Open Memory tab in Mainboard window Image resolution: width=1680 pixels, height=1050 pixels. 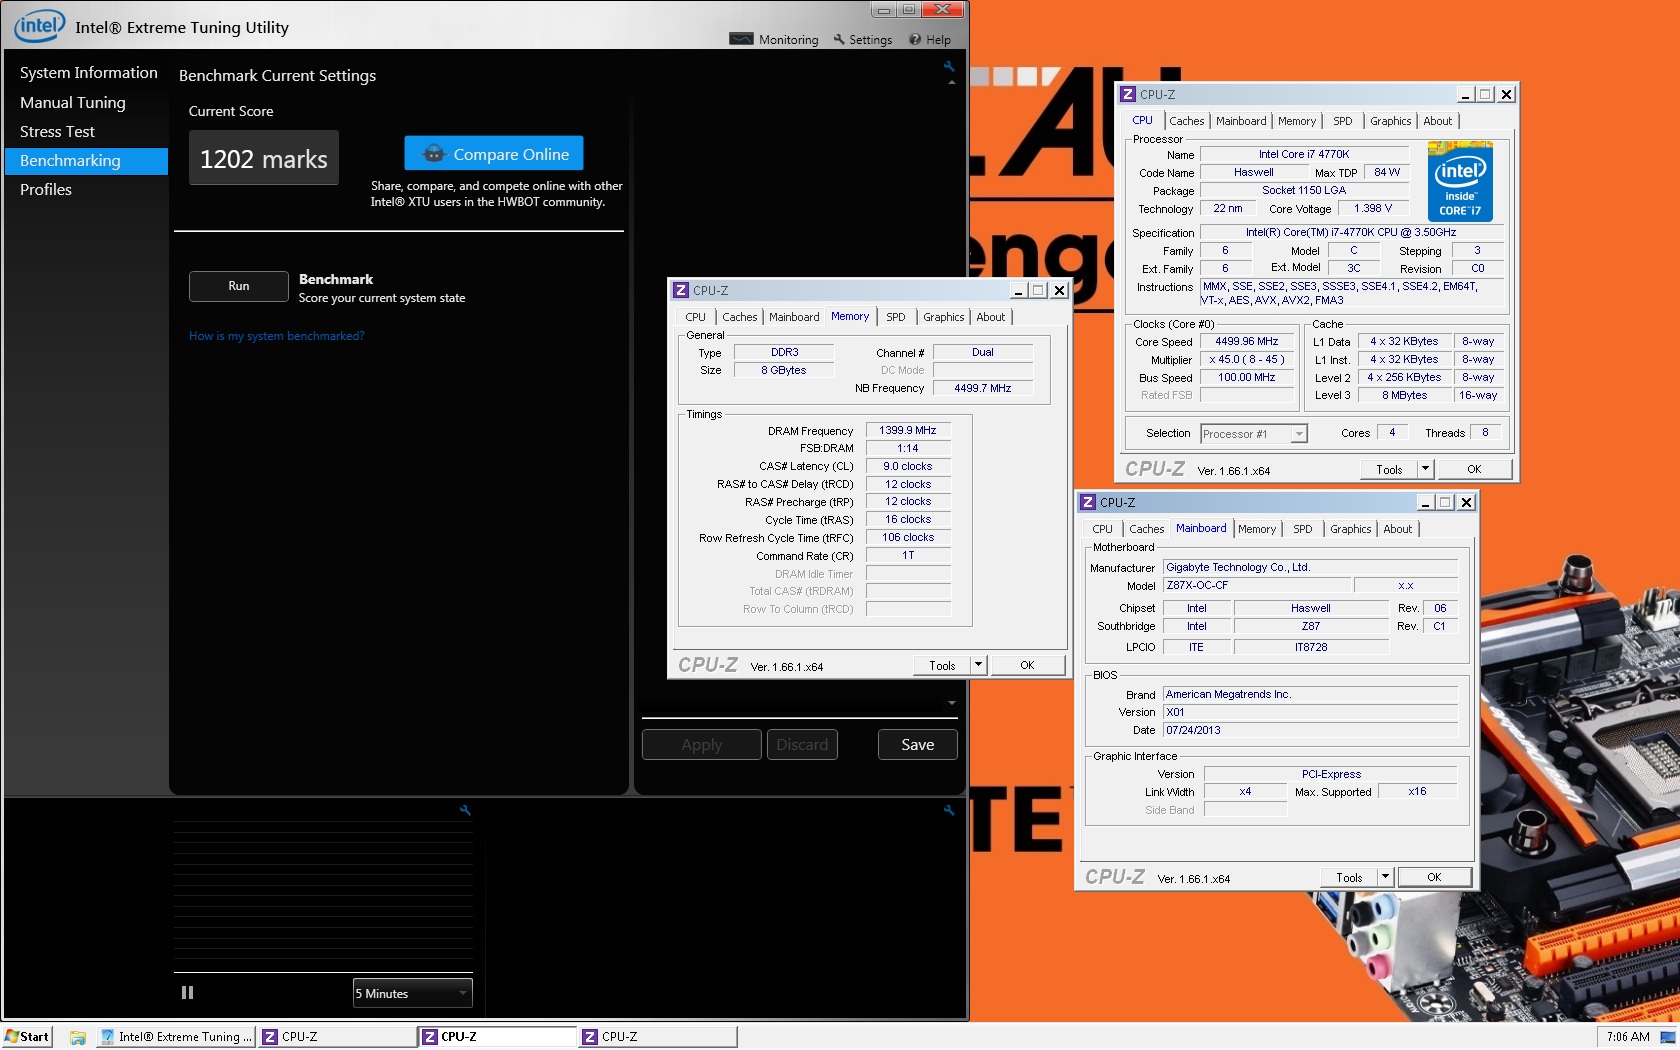coord(1257,529)
